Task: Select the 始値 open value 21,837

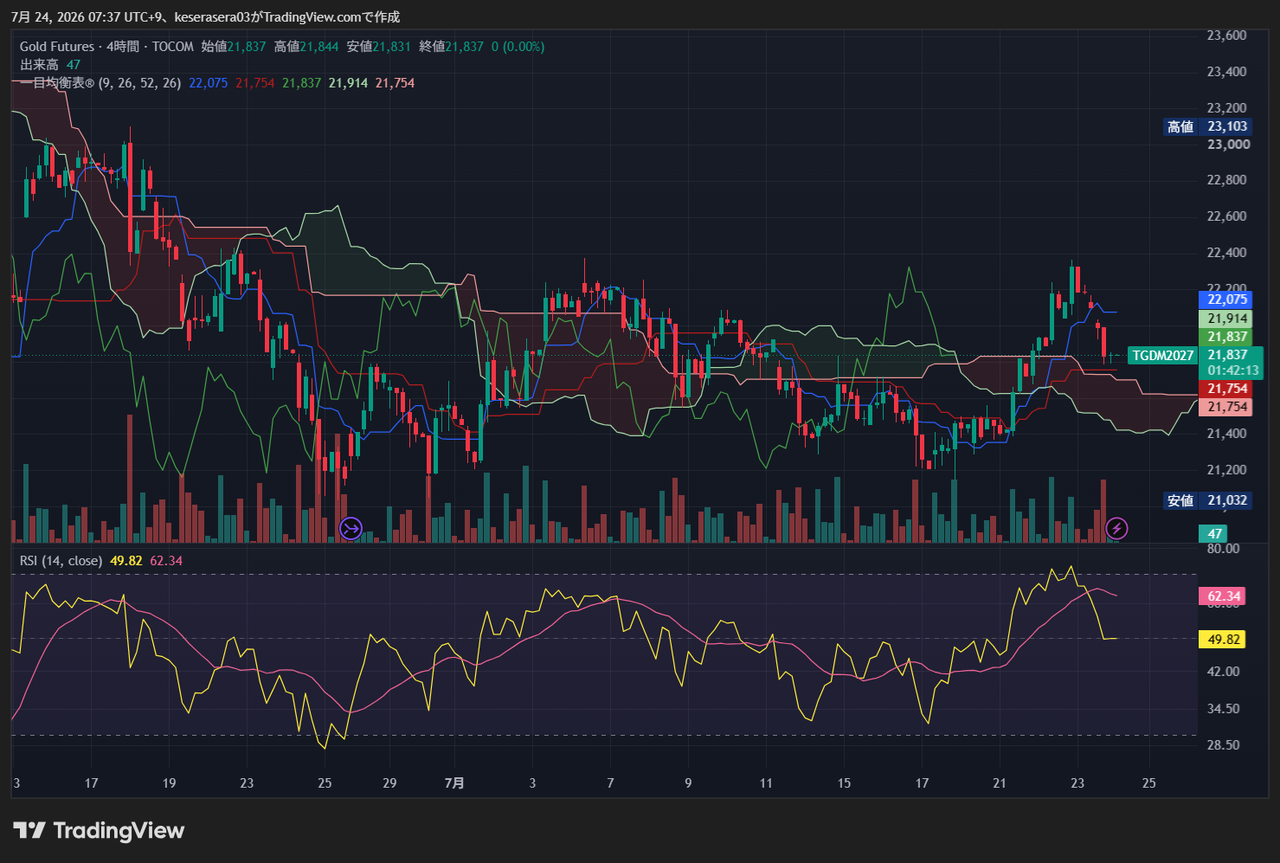Action: pos(246,47)
